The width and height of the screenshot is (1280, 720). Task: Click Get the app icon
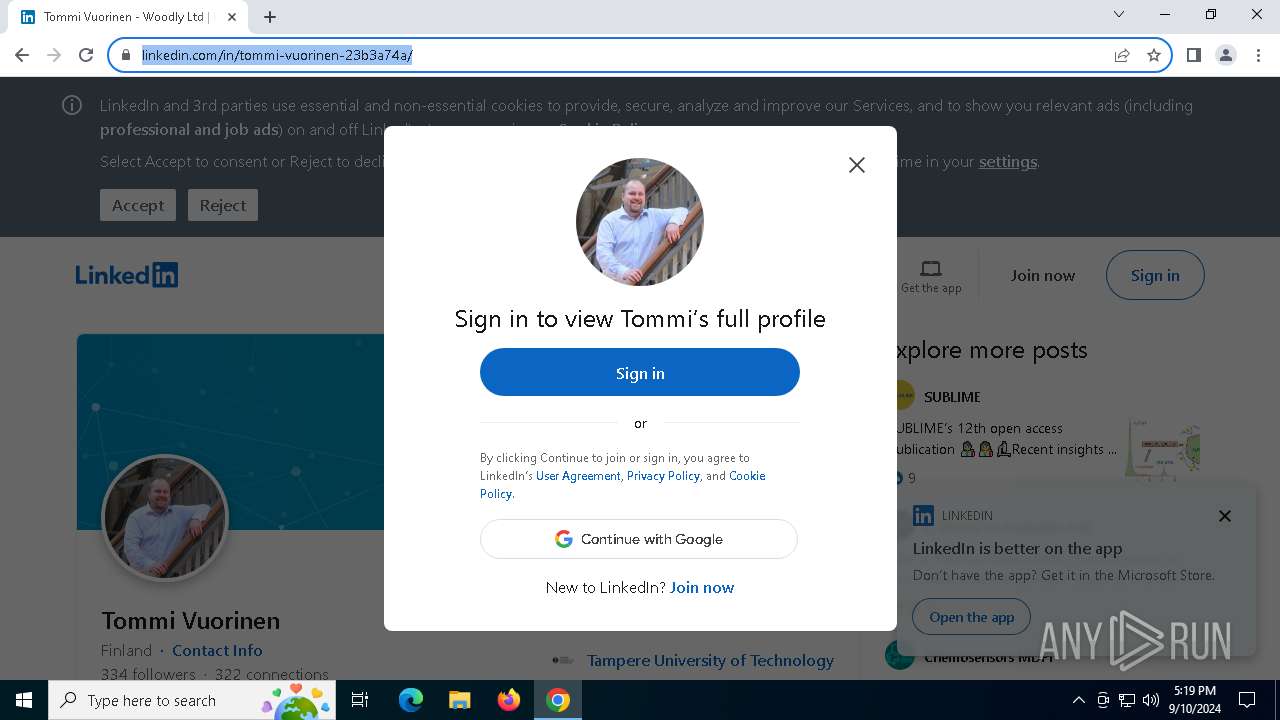coord(931,275)
